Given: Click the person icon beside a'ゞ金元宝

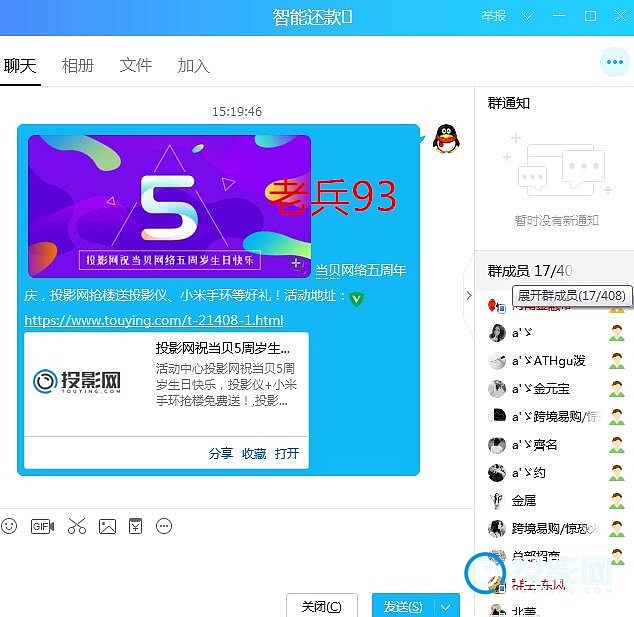Looking at the screenshot, I should [617, 389].
